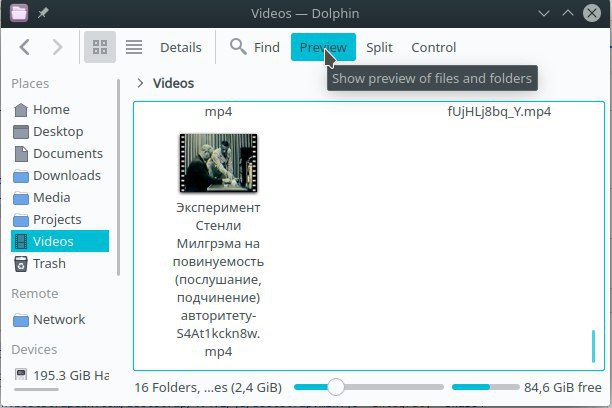This screenshot has width=612, height=408.
Task: Go forward with the right arrow
Action: (x=57, y=47)
